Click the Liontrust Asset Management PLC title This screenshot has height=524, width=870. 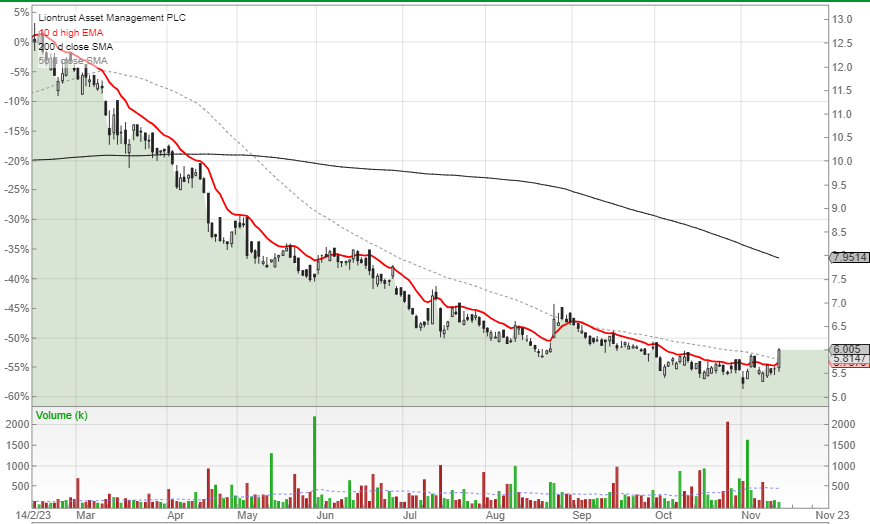[112, 18]
